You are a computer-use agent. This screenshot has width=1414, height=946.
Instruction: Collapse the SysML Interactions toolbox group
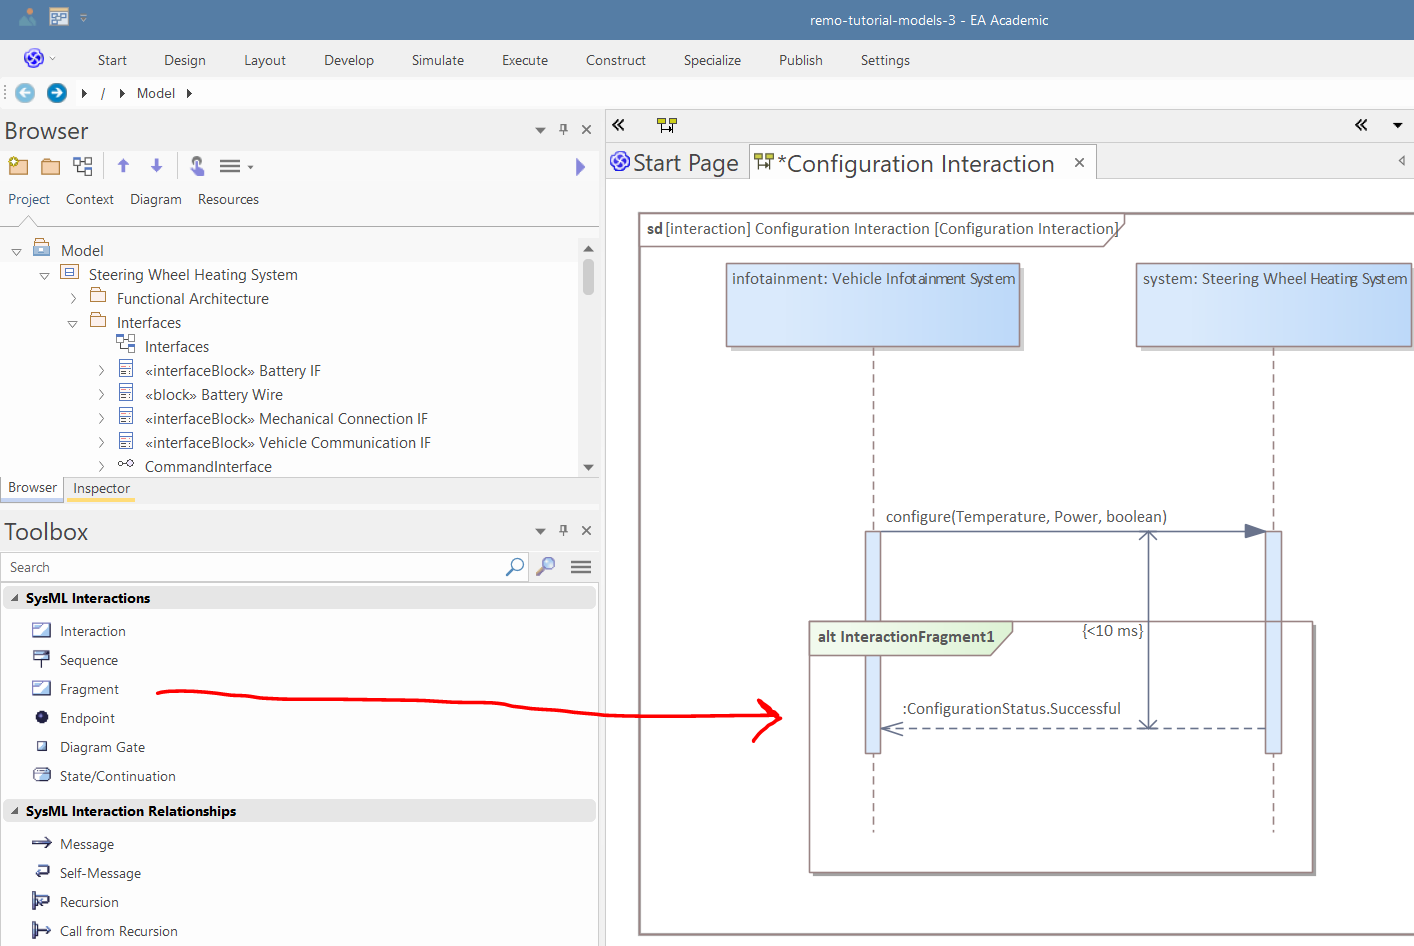tap(15, 598)
